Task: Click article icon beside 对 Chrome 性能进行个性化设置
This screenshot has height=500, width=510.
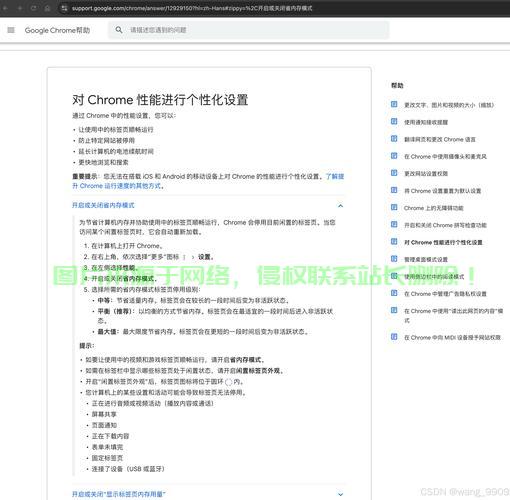Action: pos(394,242)
